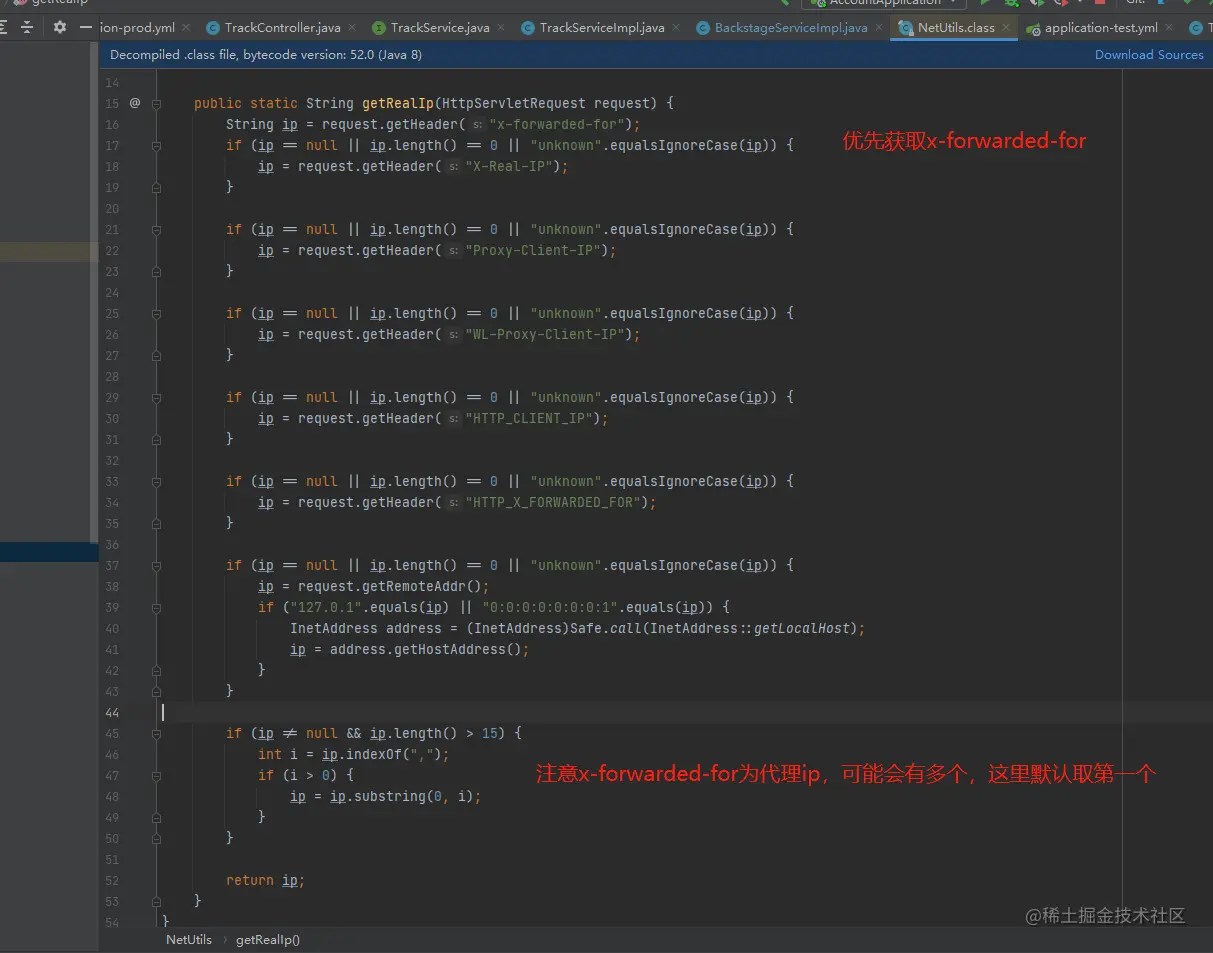This screenshot has width=1213, height=953.
Task: Click line number 52 in the gutter
Action: tap(112, 880)
